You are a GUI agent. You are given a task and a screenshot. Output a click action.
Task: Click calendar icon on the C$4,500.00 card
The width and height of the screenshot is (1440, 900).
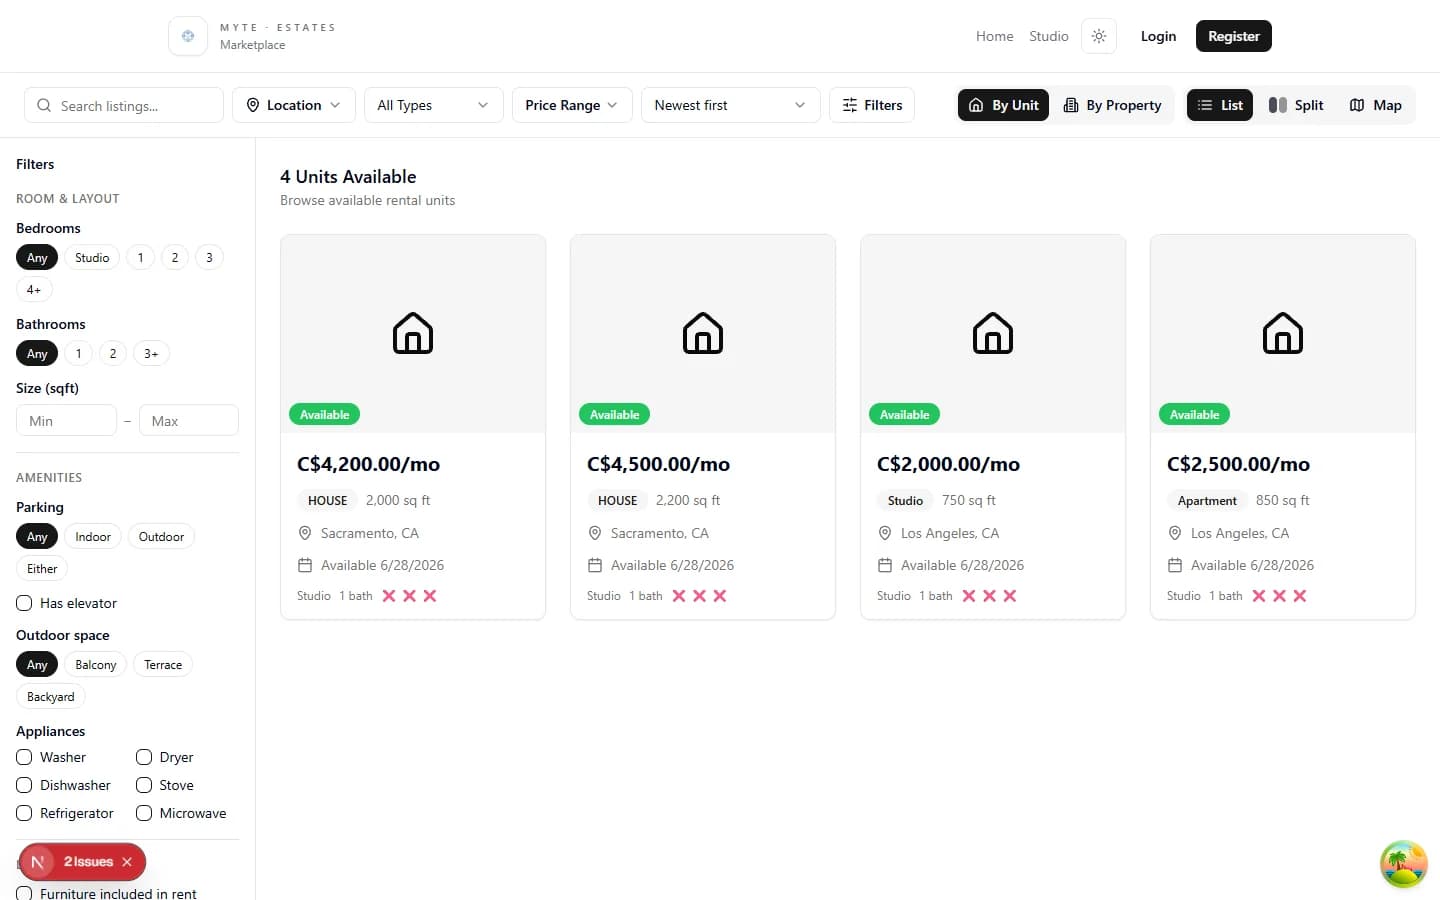coord(595,565)
